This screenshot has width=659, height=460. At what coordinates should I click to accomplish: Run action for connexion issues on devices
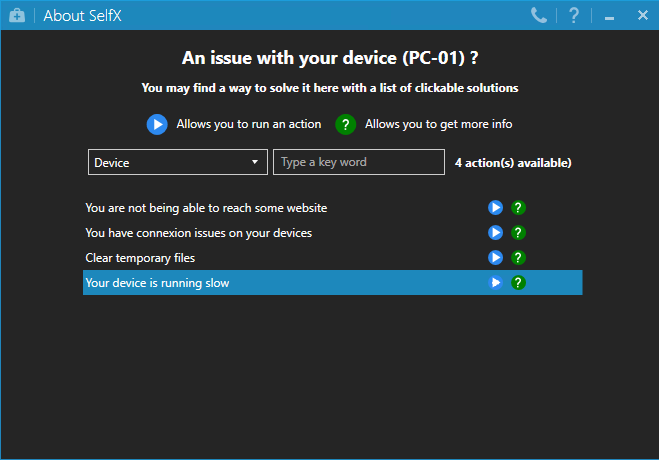tap(495, 233)
